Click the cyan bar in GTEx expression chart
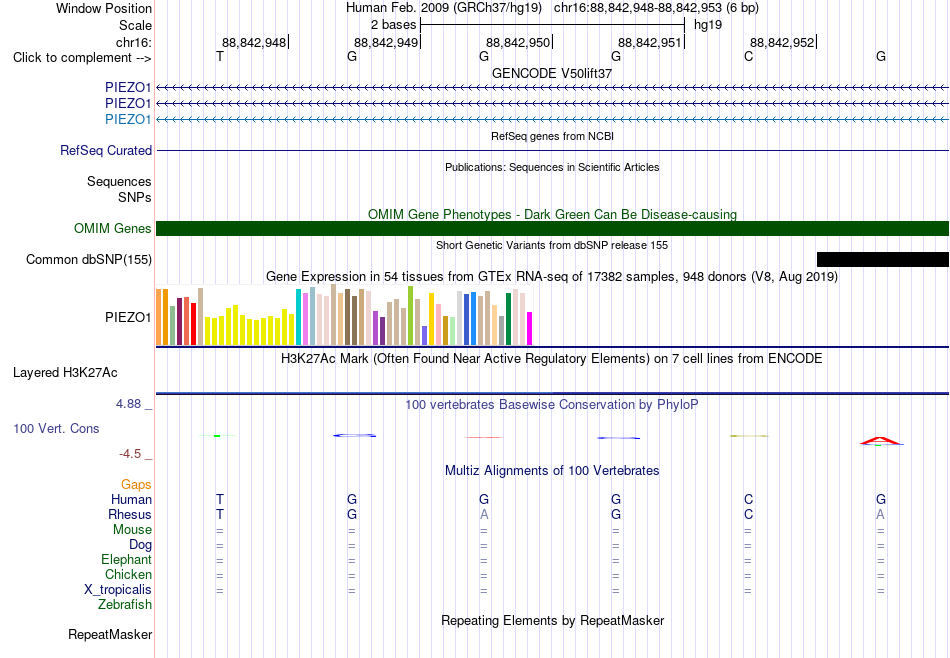950x658 pixels. coord(299,317)
